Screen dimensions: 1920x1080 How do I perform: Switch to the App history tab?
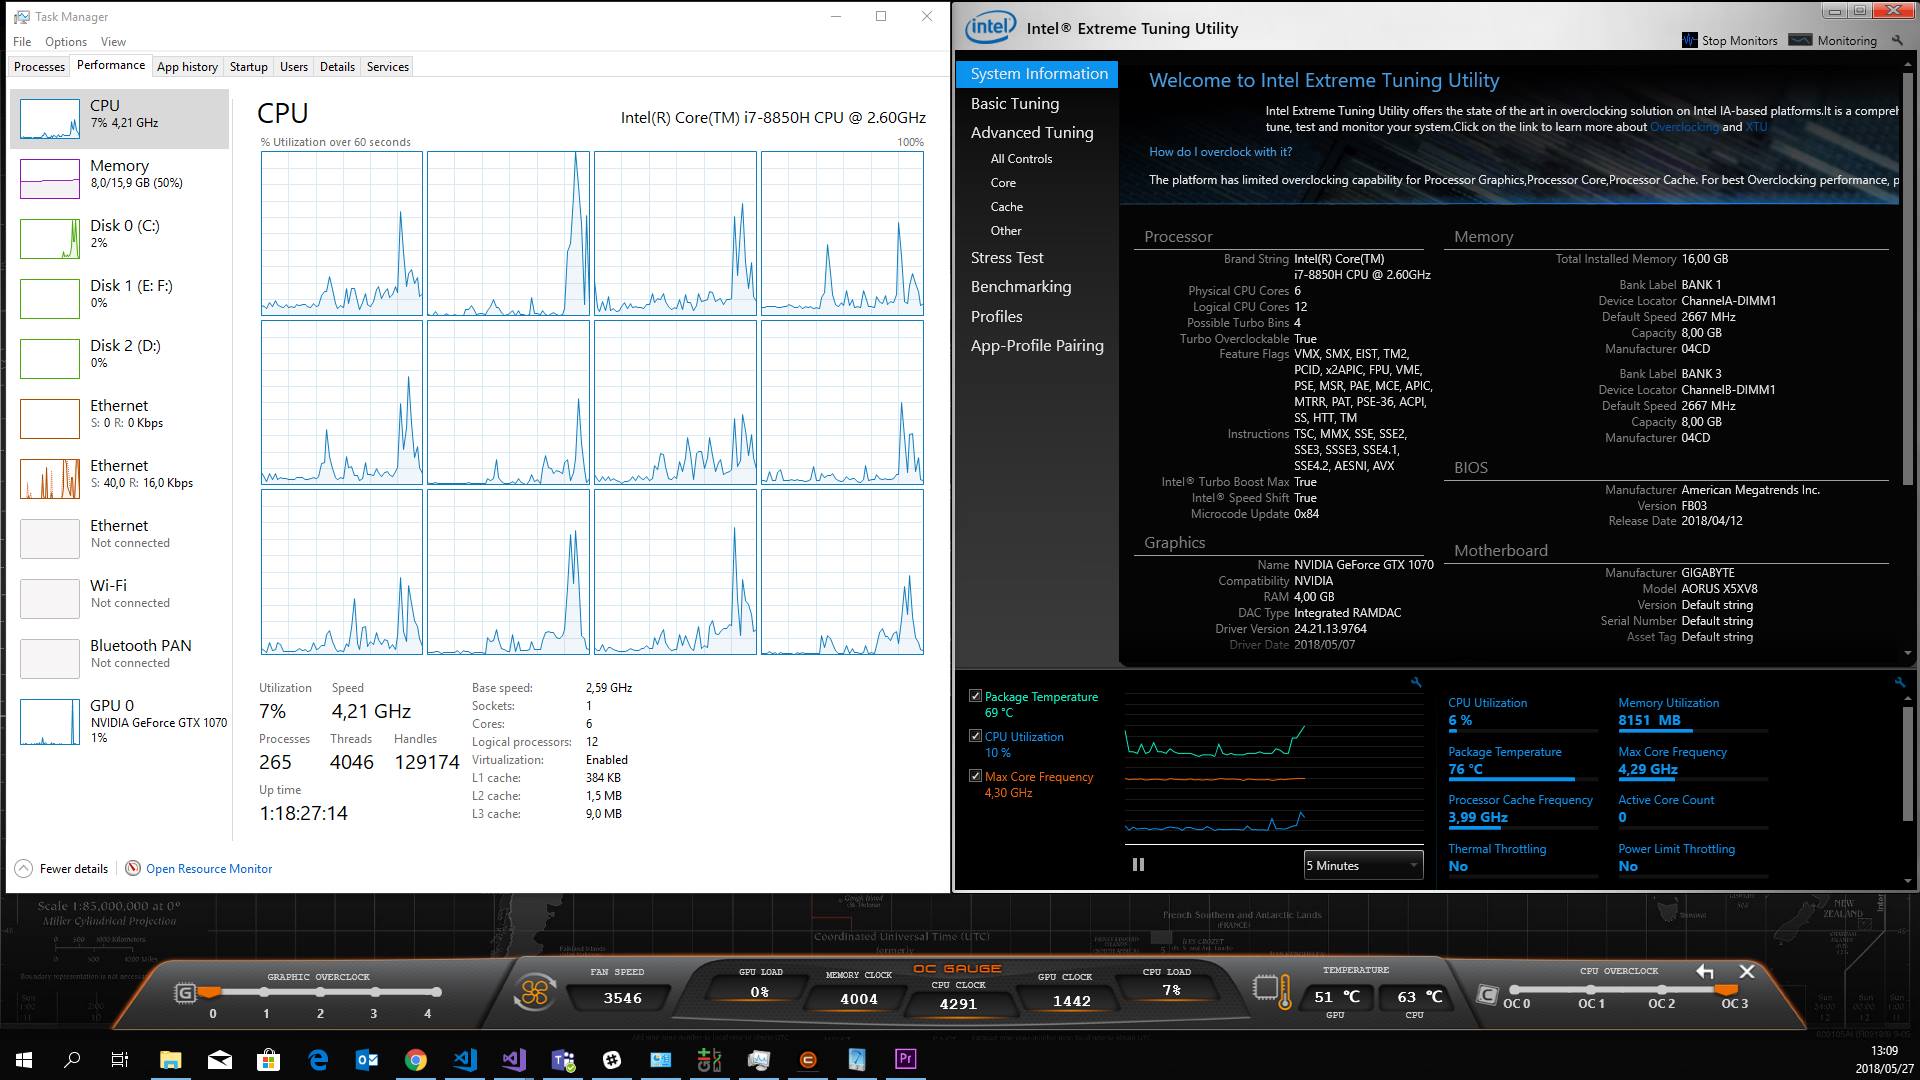(x=187, y=67)
